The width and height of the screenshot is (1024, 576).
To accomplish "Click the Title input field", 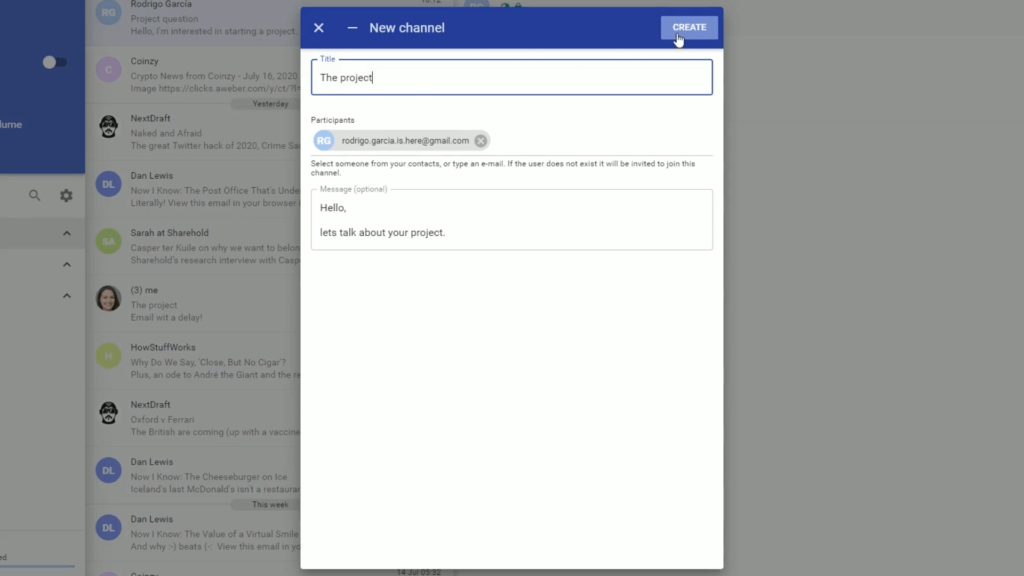I will 511,78.
